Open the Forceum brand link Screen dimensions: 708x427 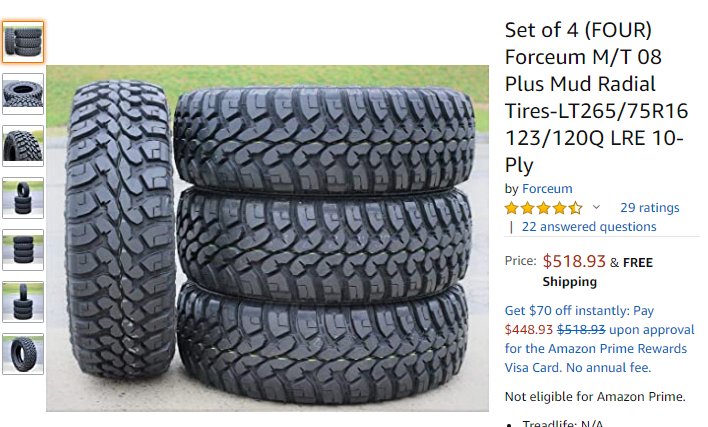[x=547, y=189]
